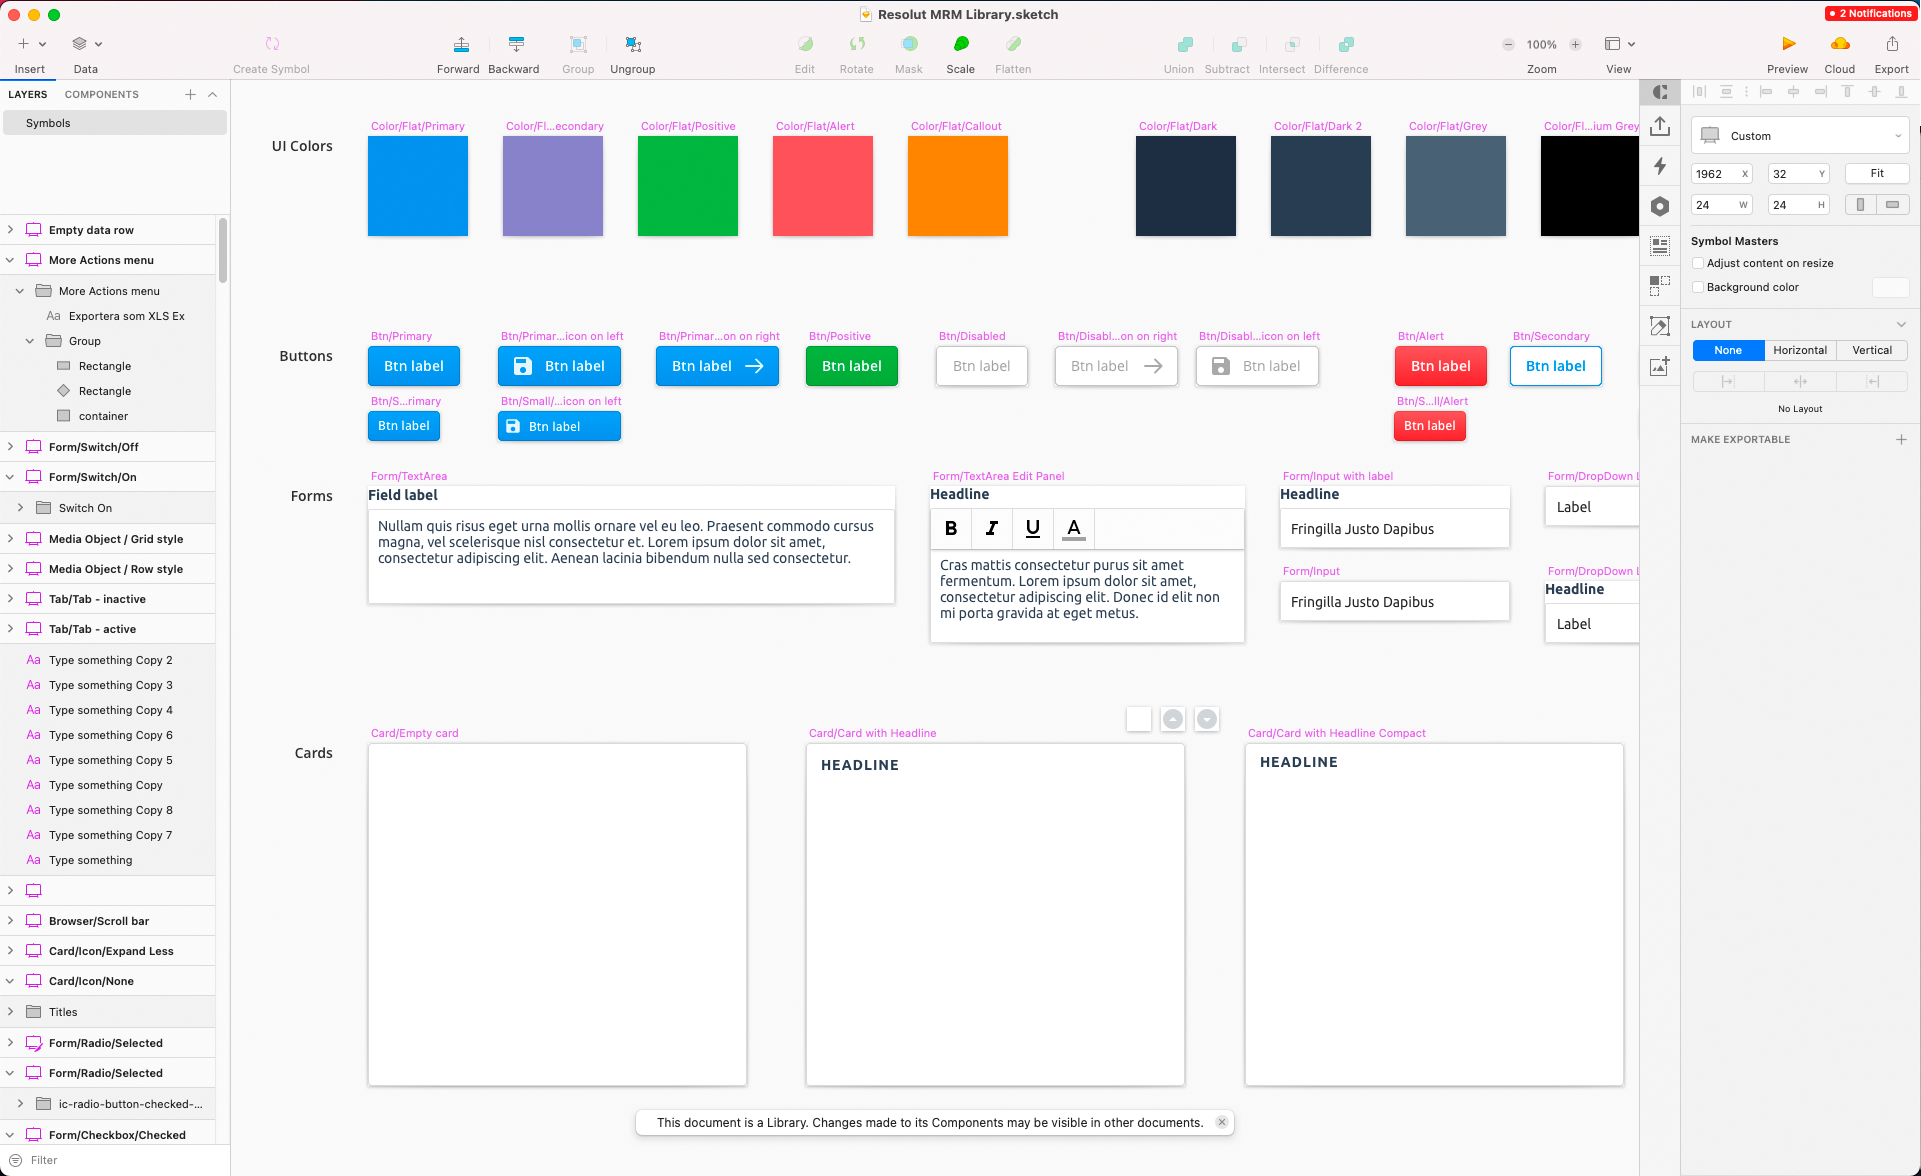Bring layer Forward with toolbar icon
1921x1176 pixels.
coord(461,44)
